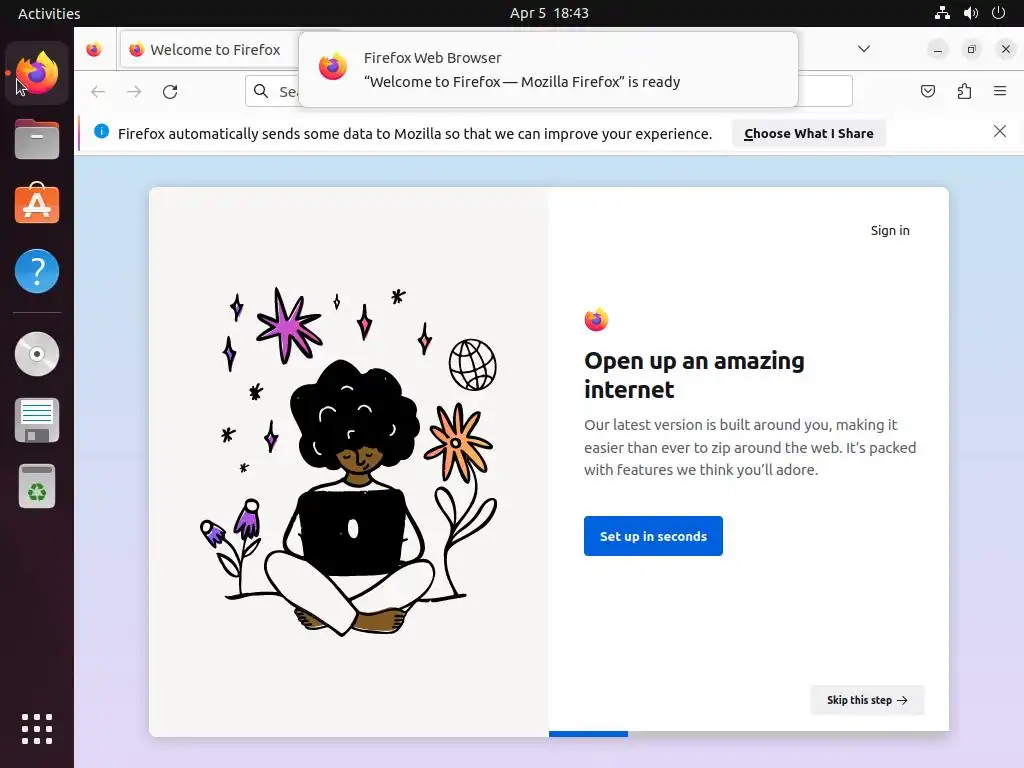1024x768 pixels.
Task: Reload the current page
Action: (170, 91)
